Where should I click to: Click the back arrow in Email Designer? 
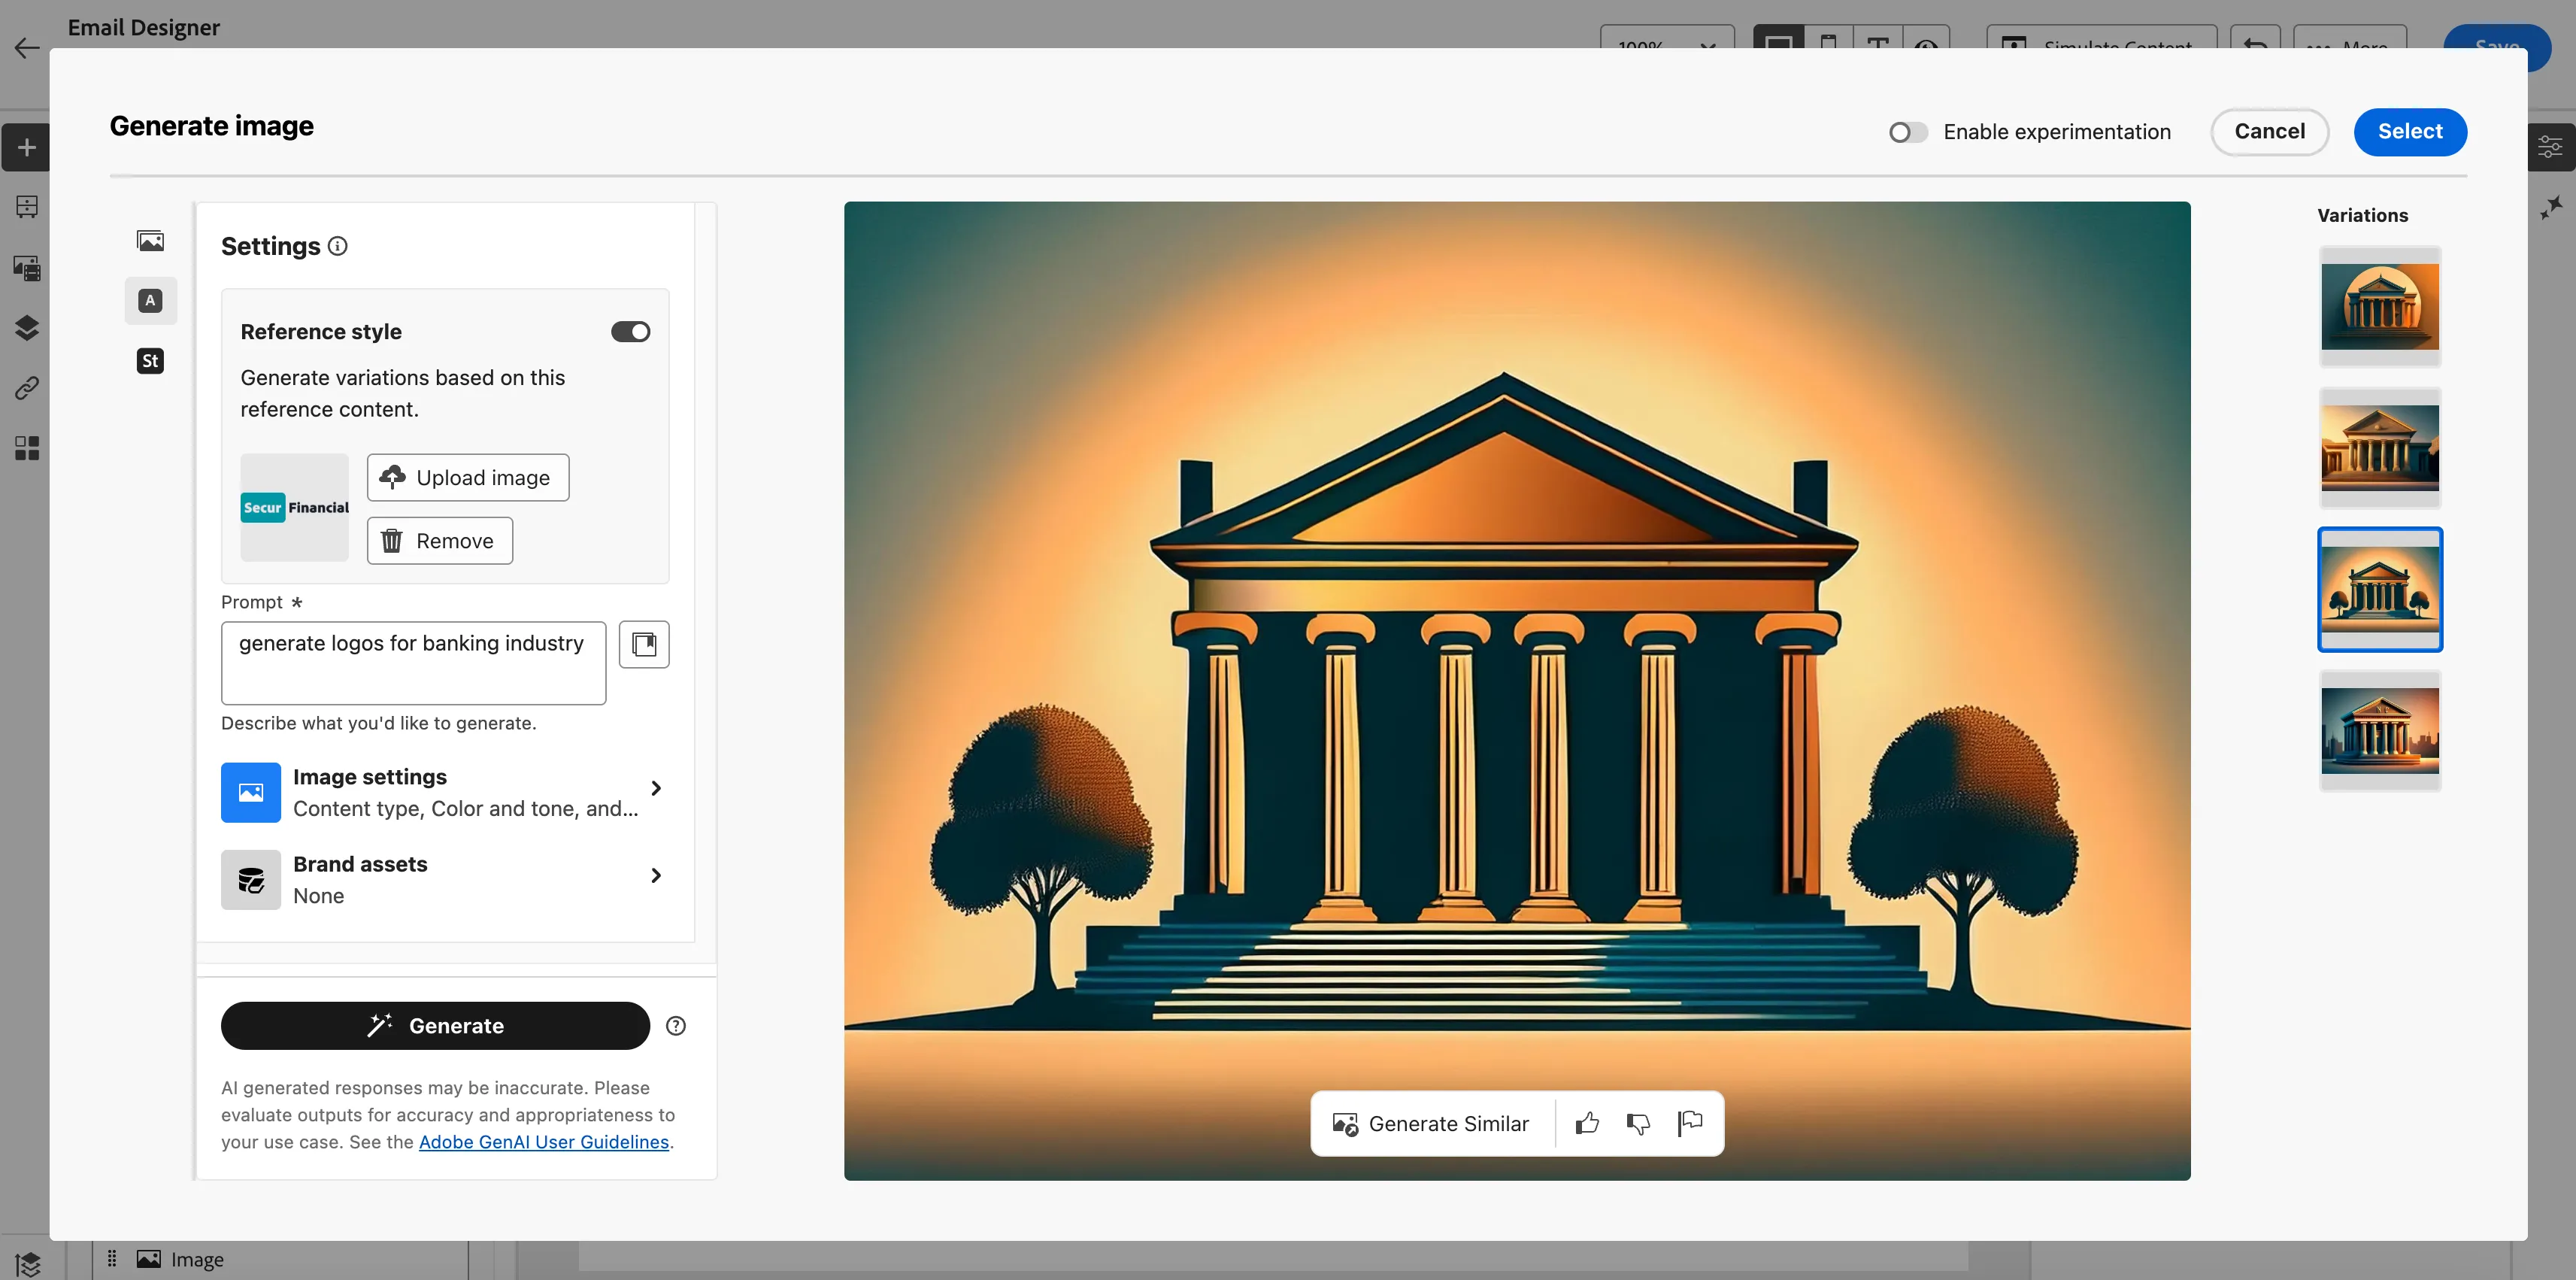point(27,47)
